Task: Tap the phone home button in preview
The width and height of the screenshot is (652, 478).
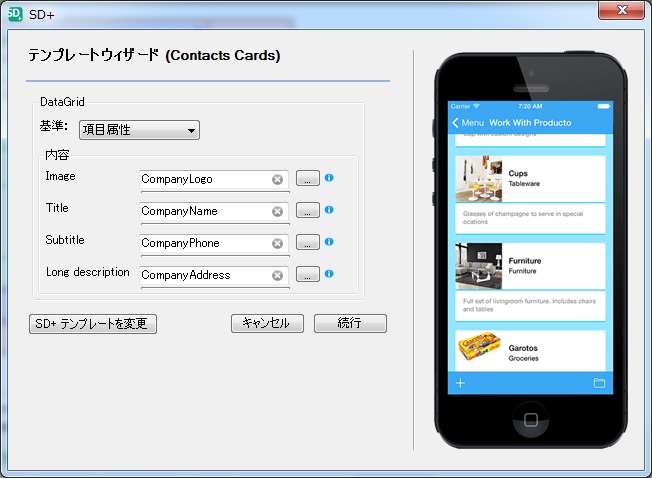Action: pyautogui.click(x=531, y=419)
